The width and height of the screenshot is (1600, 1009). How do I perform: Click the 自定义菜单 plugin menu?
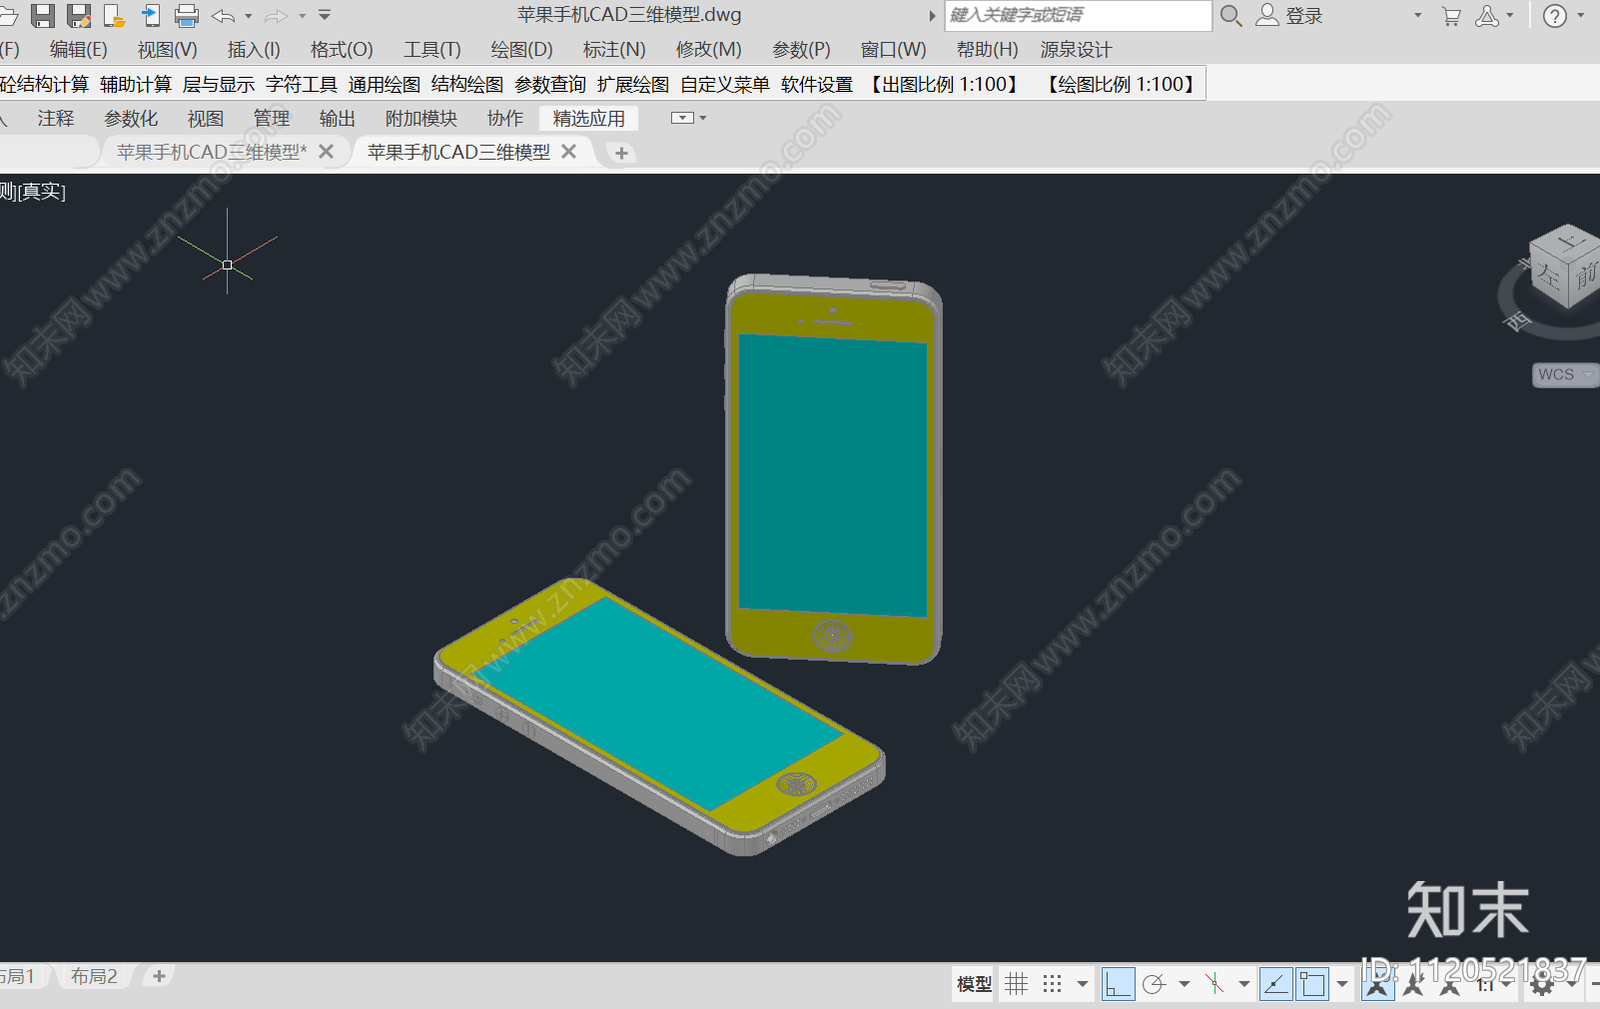tap(725, 85)
